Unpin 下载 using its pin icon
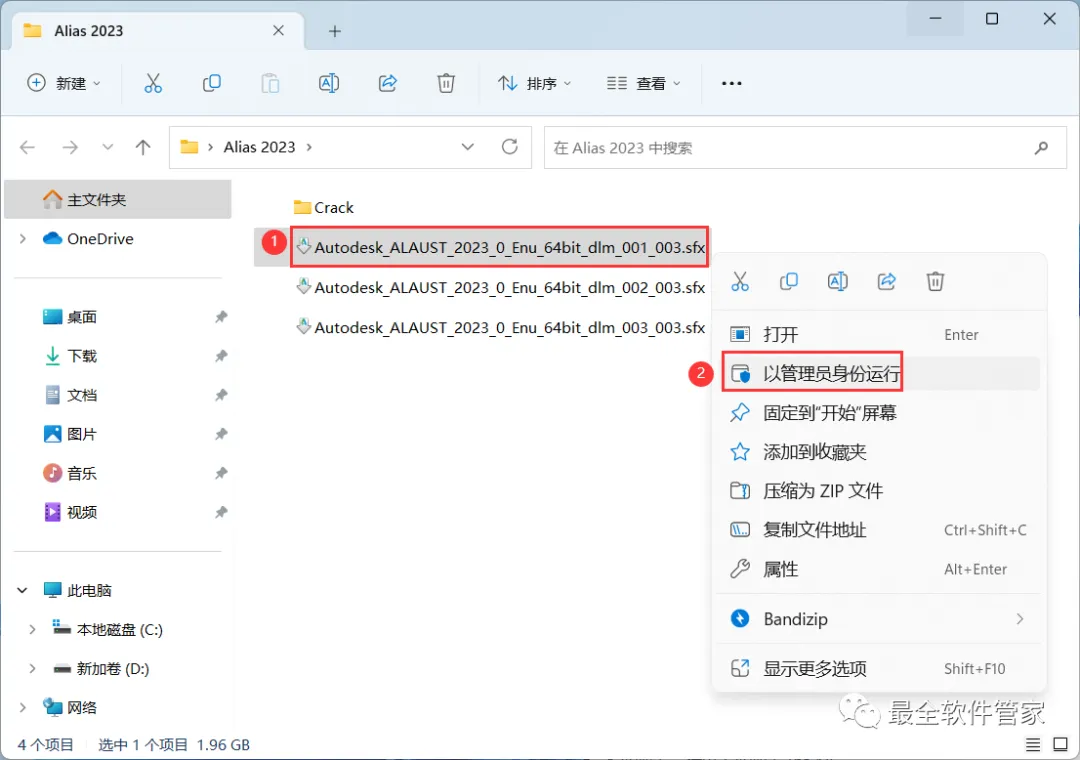 tap(221, 356)
